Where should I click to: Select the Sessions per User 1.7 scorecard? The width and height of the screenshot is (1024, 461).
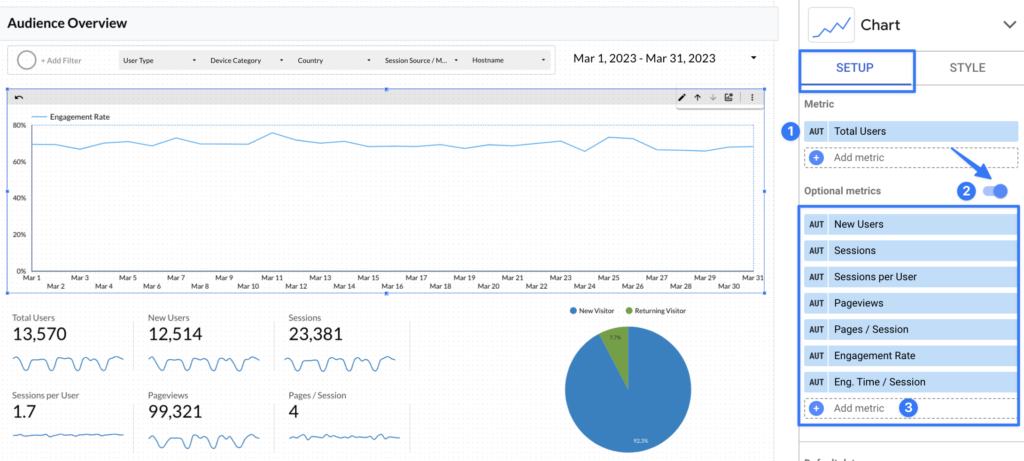pos(69,419)
